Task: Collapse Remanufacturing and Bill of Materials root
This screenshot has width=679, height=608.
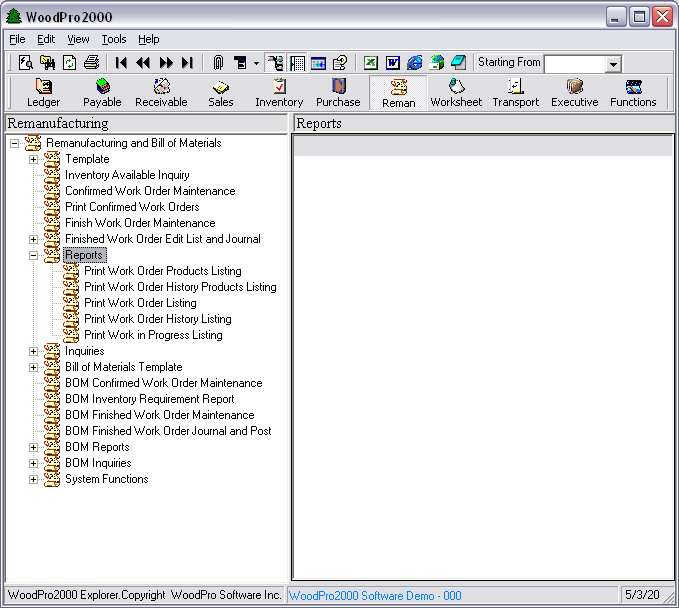Action: point(14,143)
